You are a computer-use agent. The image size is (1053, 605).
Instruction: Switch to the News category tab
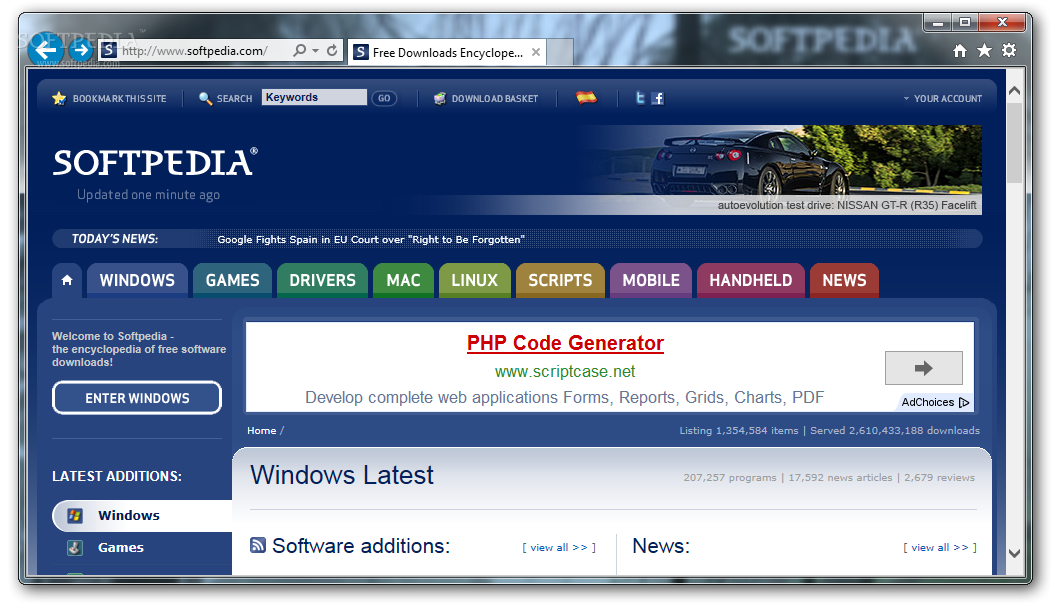click(x=844, y=280)
